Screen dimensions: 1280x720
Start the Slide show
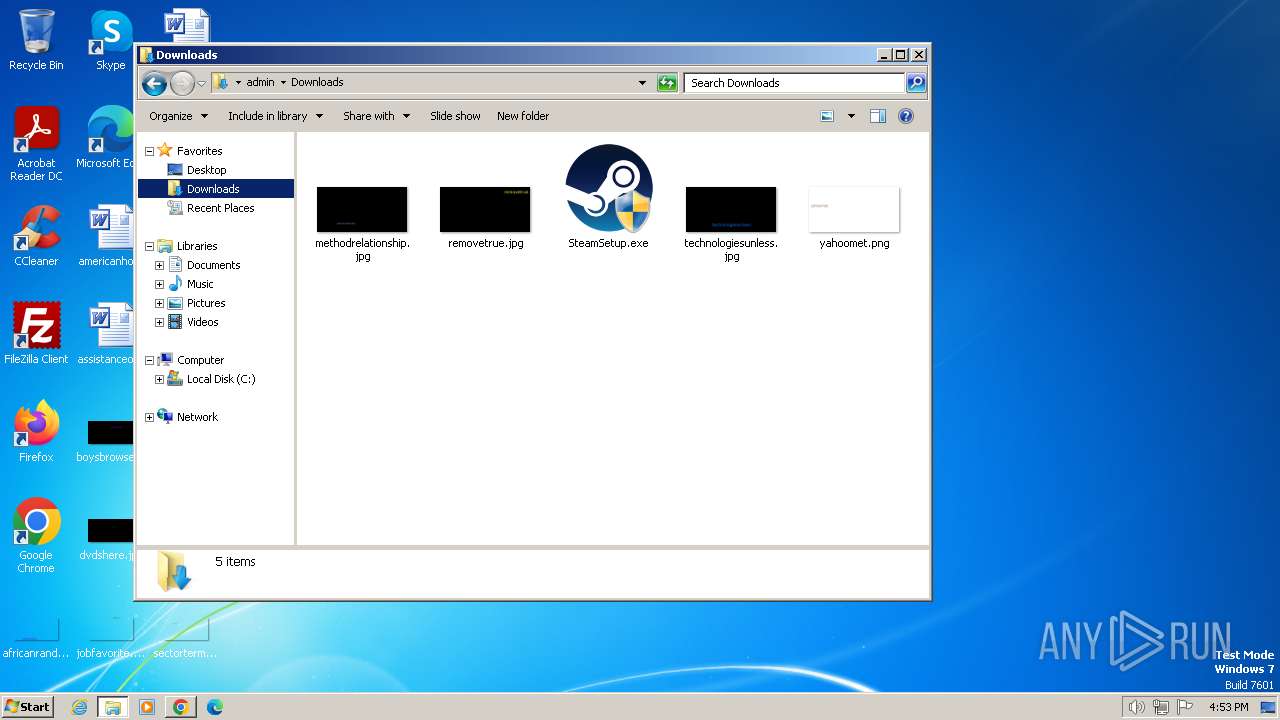pos(455,116)
